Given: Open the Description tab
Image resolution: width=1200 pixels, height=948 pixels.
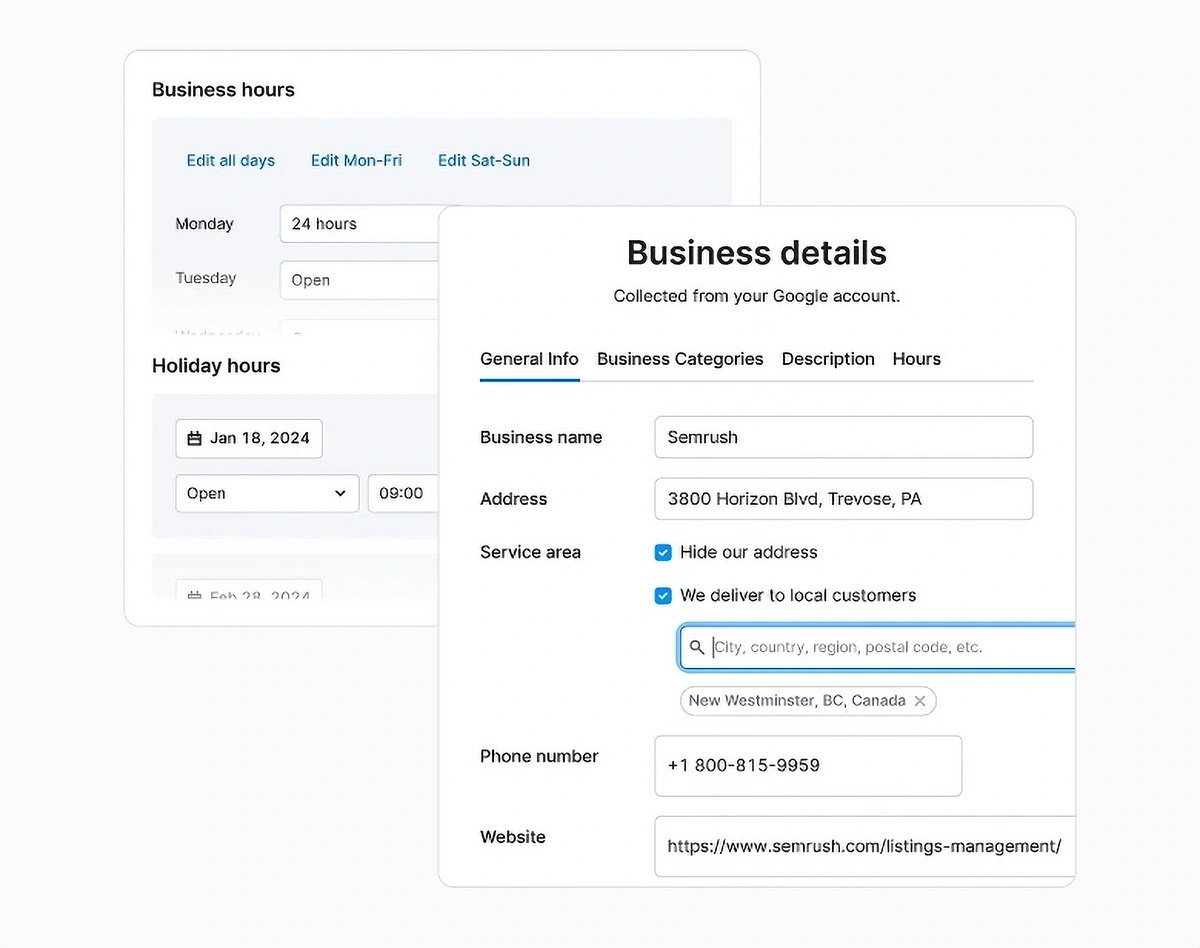Looking at the screenshot, I should [828, 359].
